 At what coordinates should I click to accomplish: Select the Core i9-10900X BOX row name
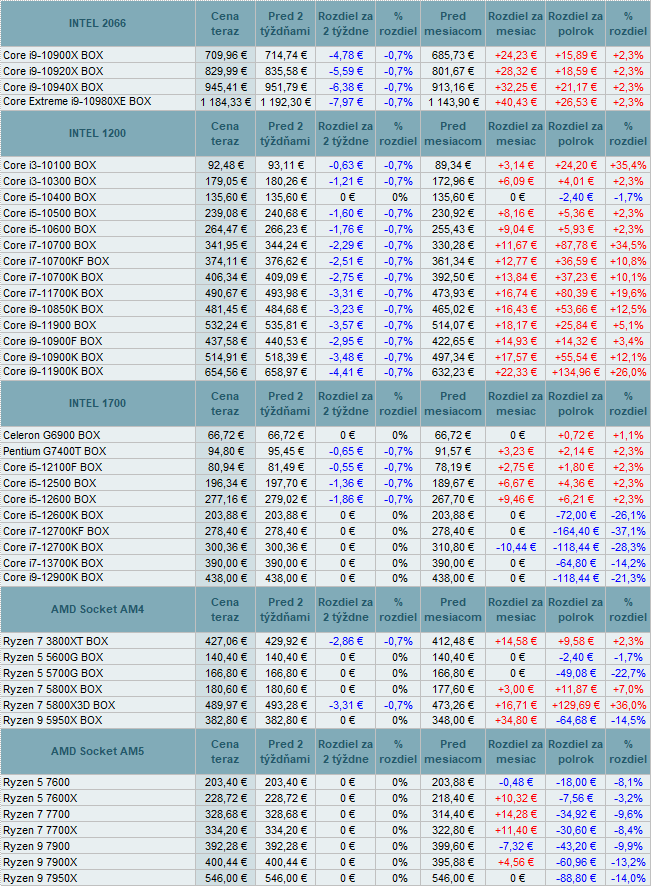53,55
